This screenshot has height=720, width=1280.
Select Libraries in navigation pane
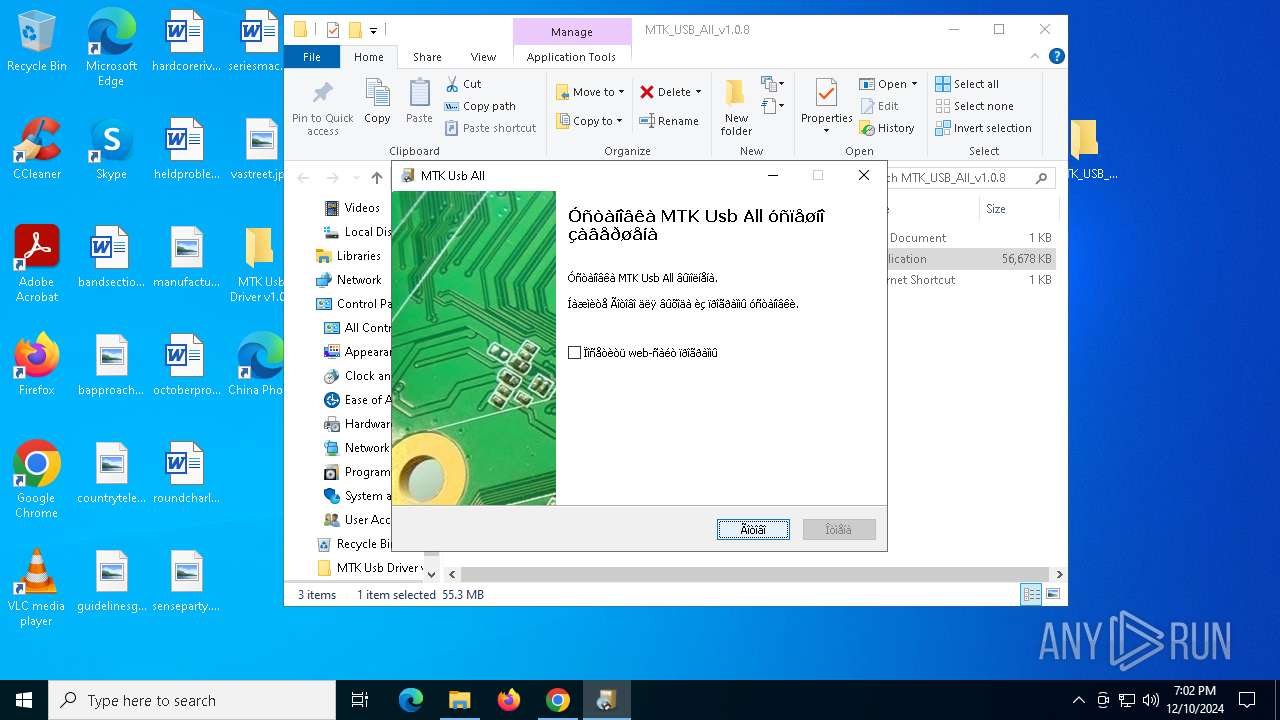click(348, 256)
